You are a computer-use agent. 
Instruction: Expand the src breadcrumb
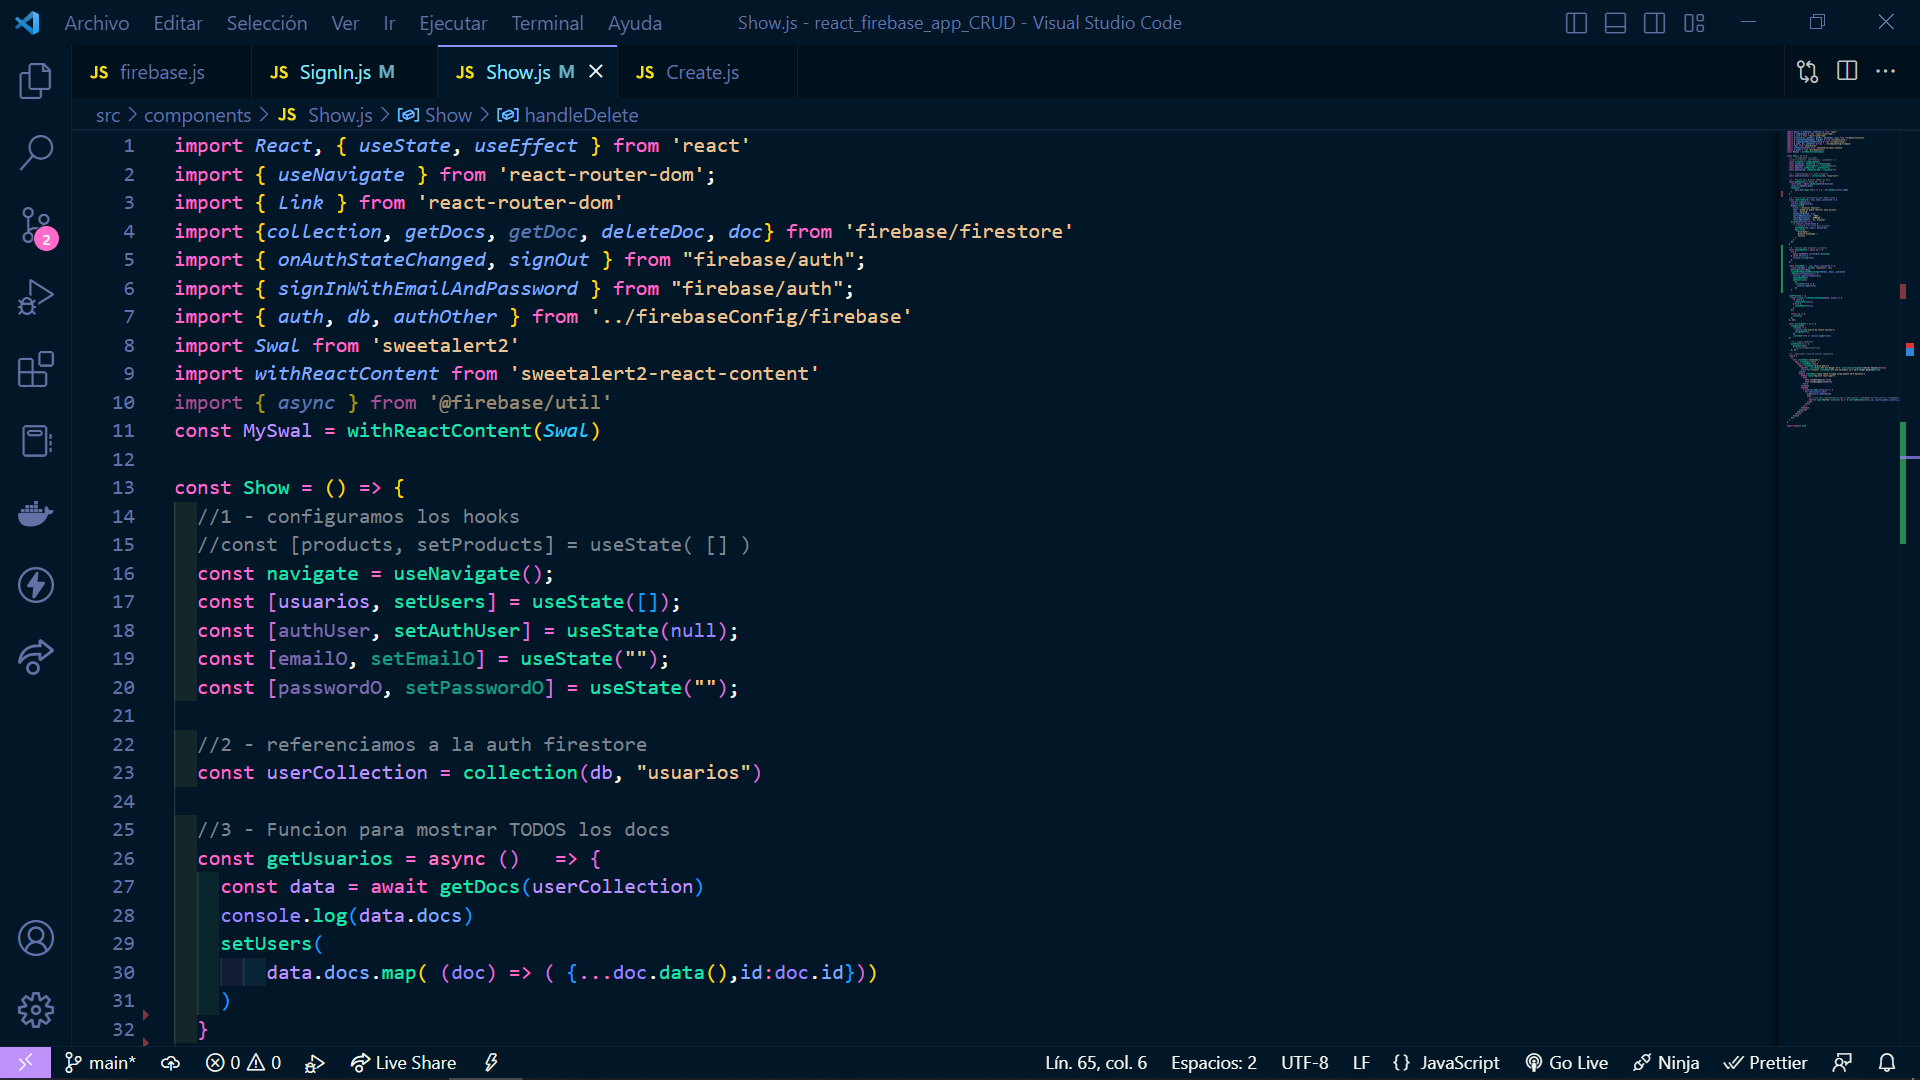click(x=107, y=115)
